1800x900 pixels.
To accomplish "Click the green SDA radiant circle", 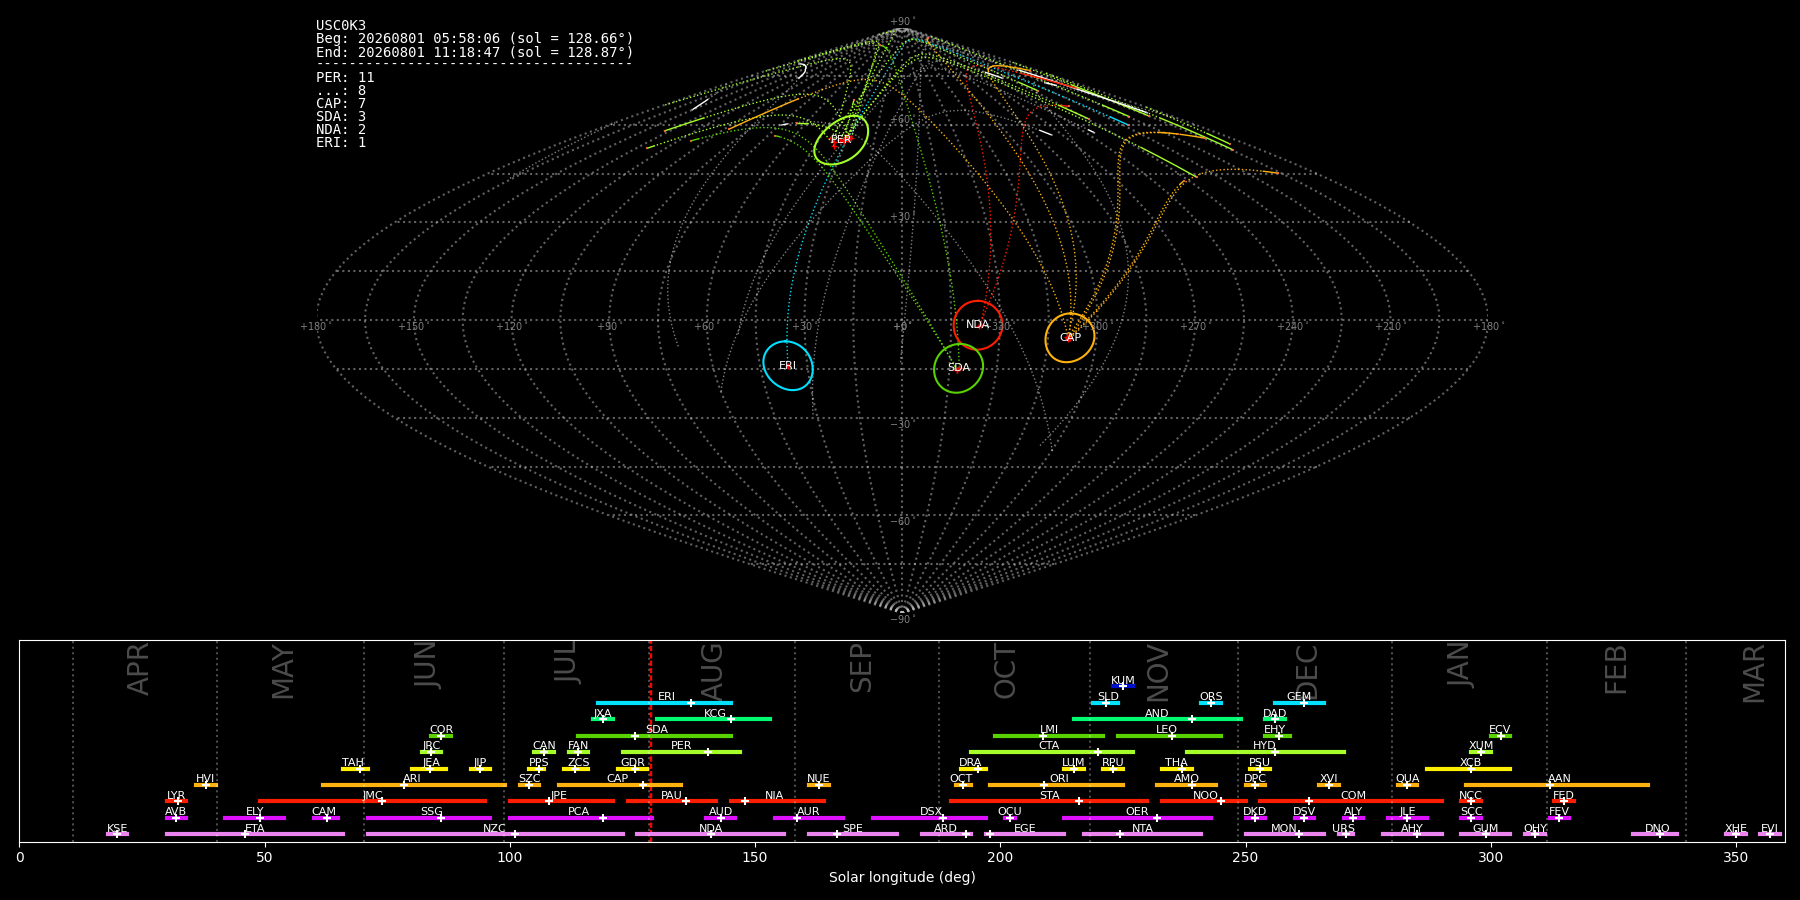I will [x=959, y=368].
